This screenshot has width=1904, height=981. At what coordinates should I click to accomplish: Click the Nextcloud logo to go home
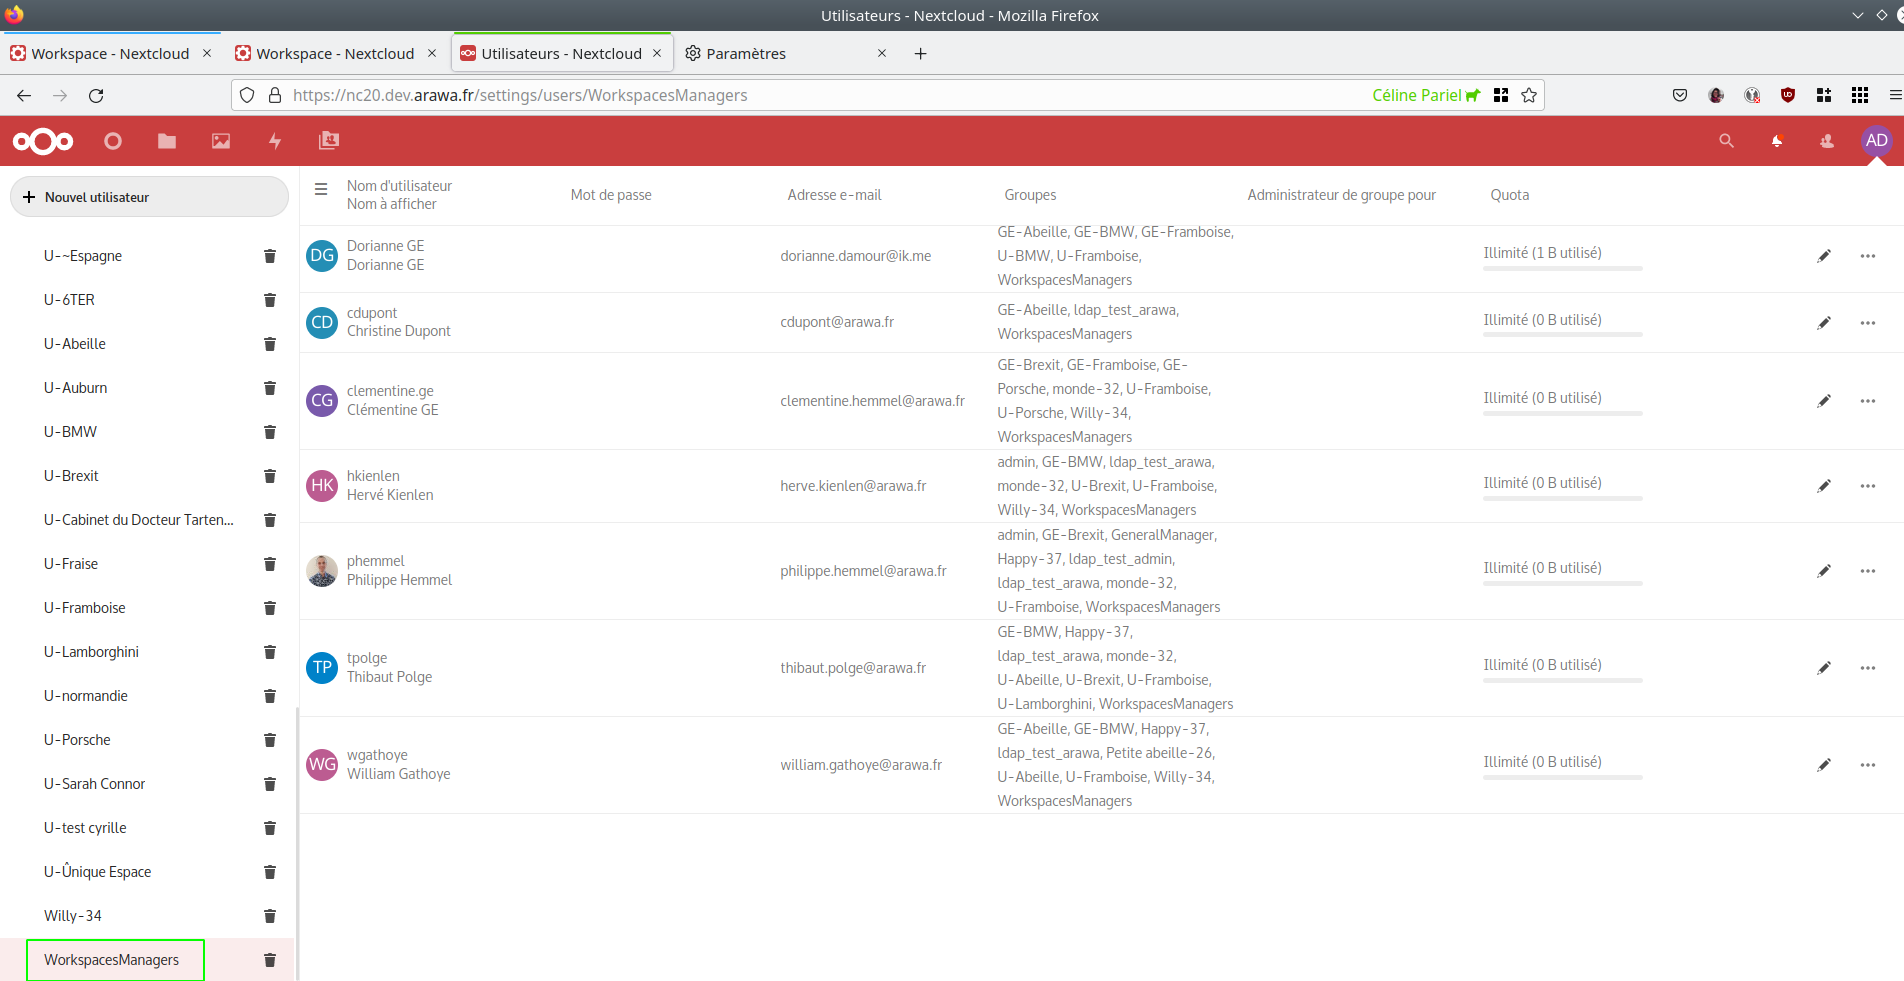pyautogui.click(x=42, y=141)
